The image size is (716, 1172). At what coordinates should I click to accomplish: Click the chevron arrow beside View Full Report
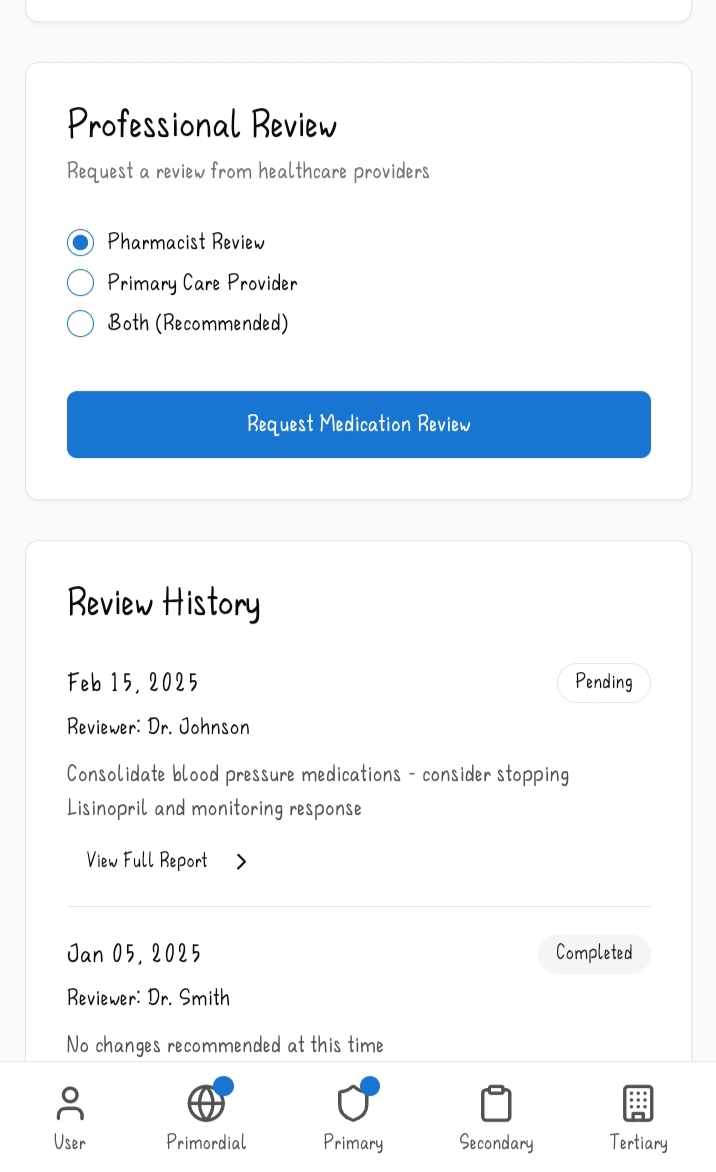241,862
